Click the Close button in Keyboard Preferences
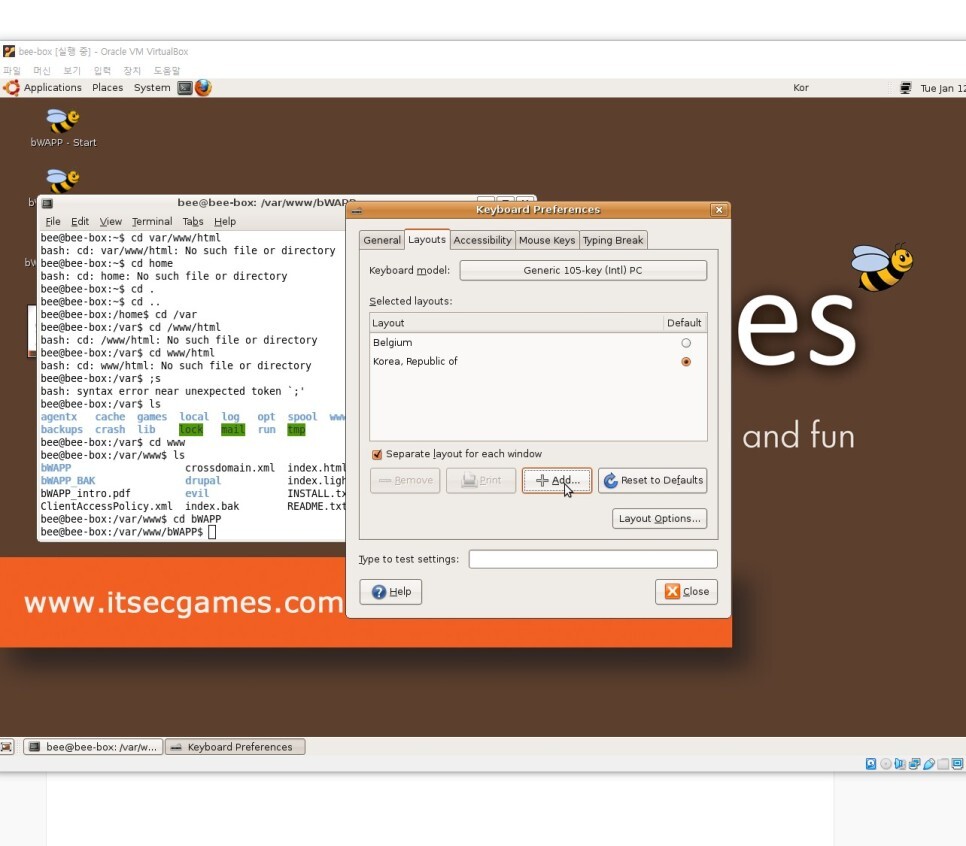The image size is (966, 846). 686,592
